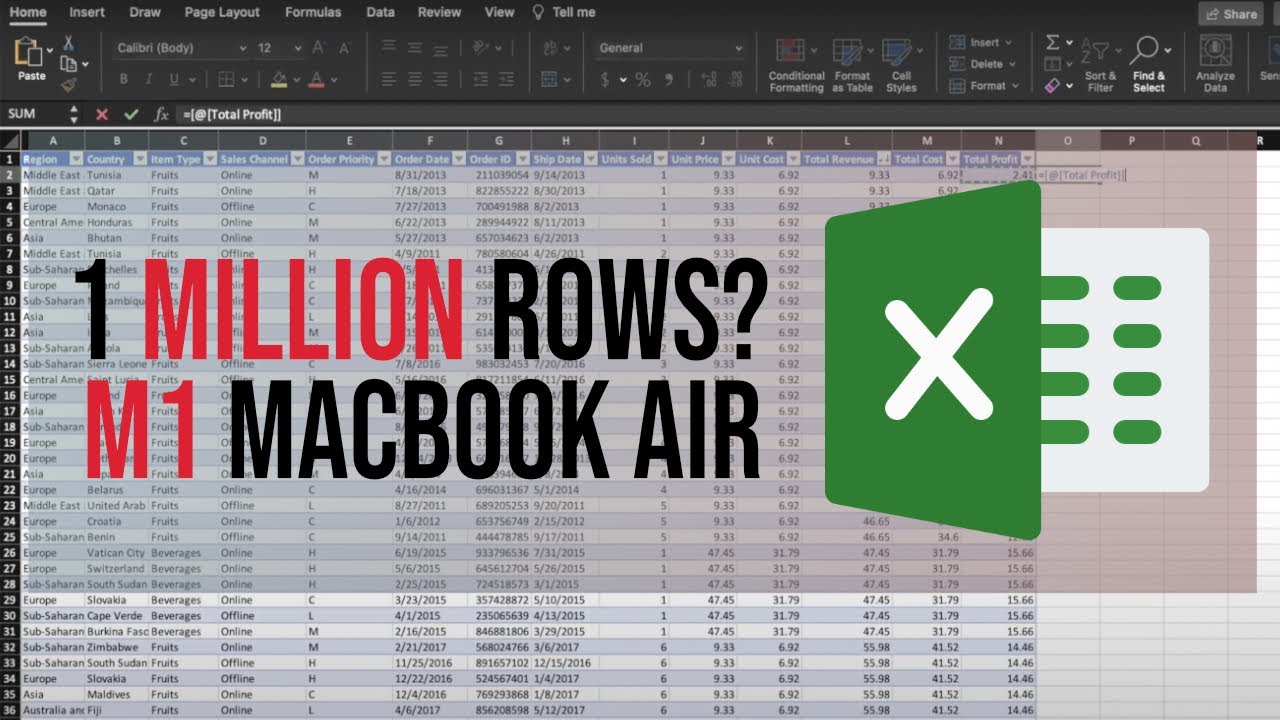This screenshot has width=1280, height=720.
Task: Click the align left icon
Action: click(x=388, y=79)
